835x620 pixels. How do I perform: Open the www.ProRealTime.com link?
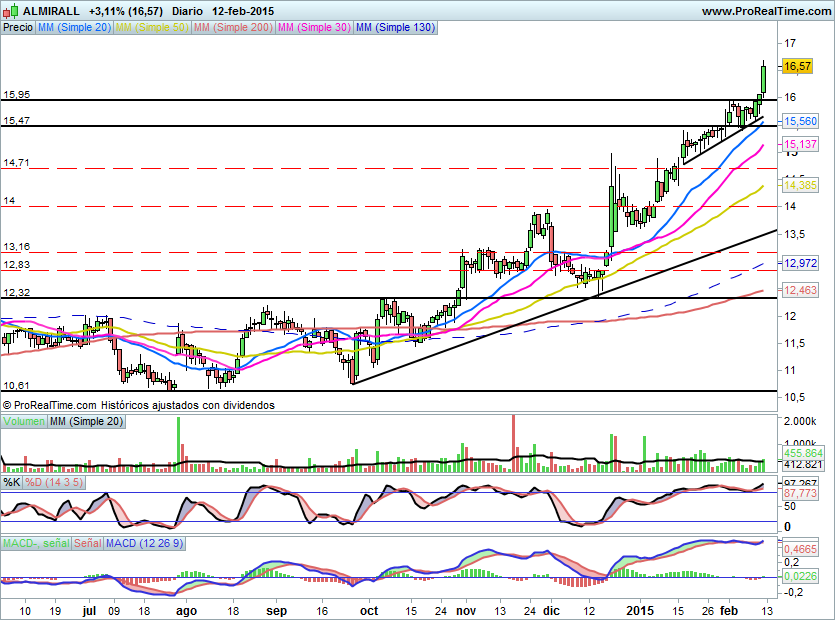point(765,11)
